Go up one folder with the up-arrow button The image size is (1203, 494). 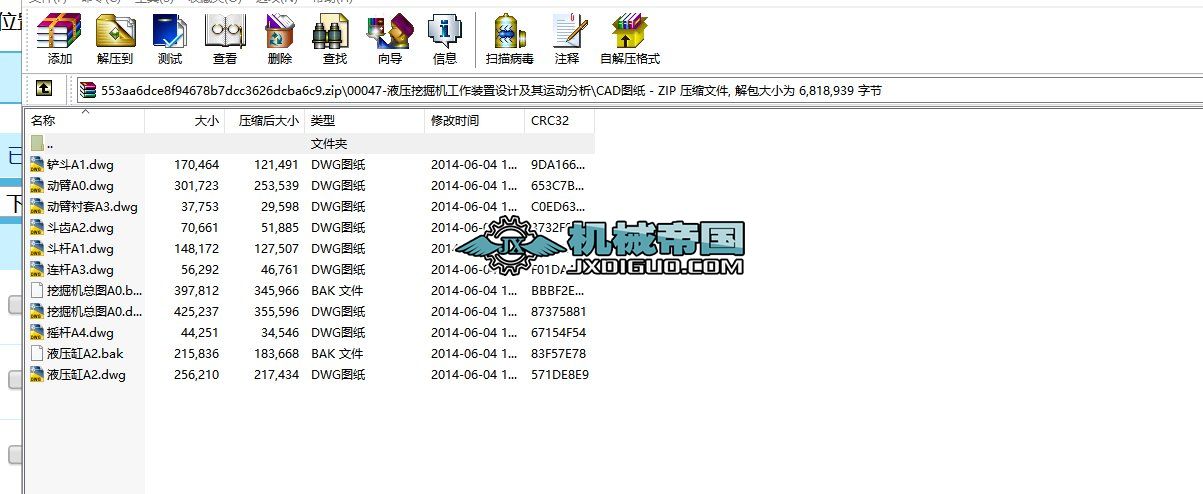44,89
